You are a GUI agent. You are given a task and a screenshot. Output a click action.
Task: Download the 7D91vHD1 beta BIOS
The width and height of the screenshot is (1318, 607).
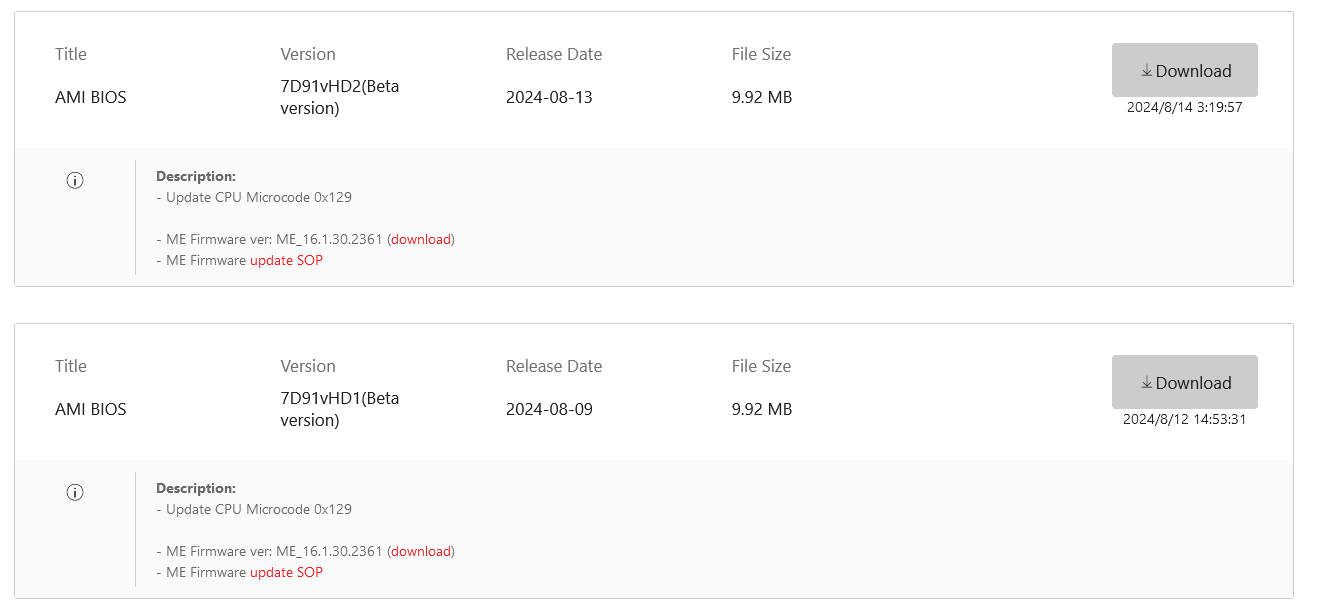(1184, 382)
